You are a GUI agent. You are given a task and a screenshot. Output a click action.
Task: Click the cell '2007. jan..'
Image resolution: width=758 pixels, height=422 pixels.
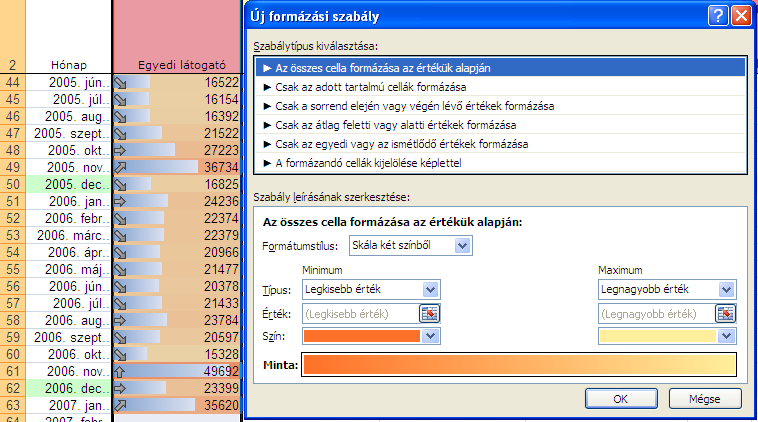pyautogui.click(x=69, y=405)
